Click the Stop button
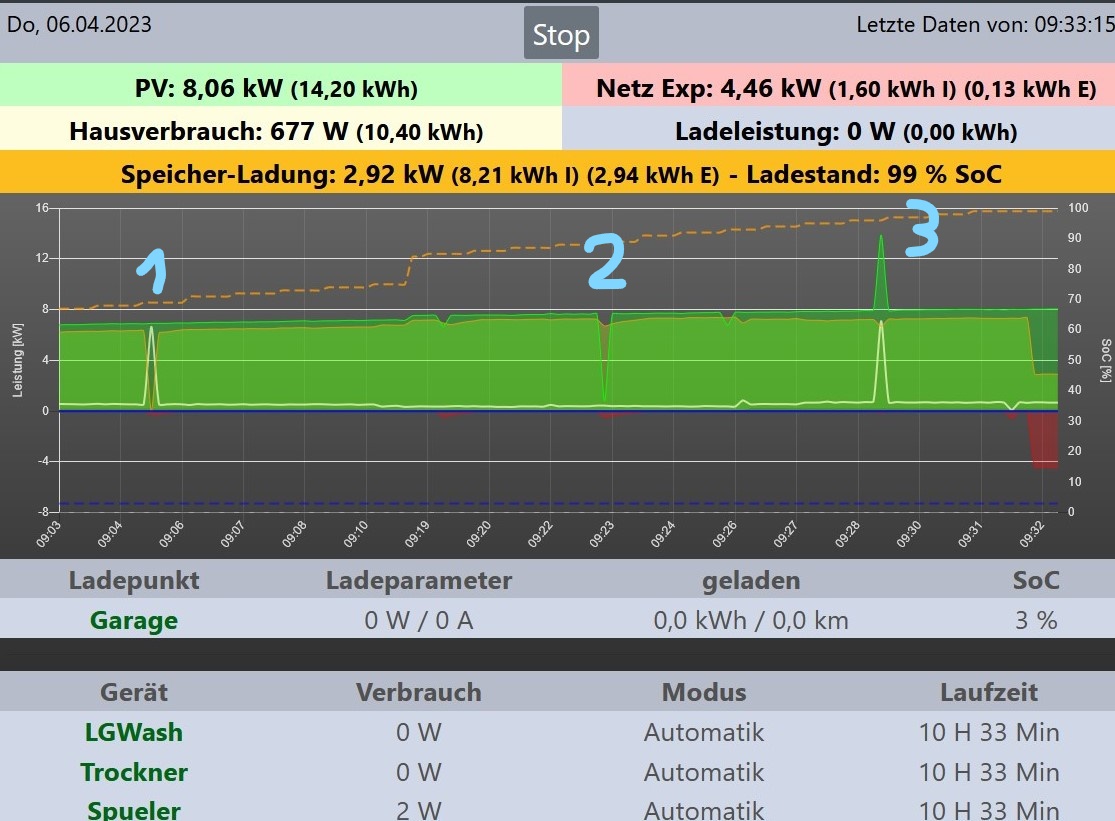The image size is (1115, 821). coord(561,33)
